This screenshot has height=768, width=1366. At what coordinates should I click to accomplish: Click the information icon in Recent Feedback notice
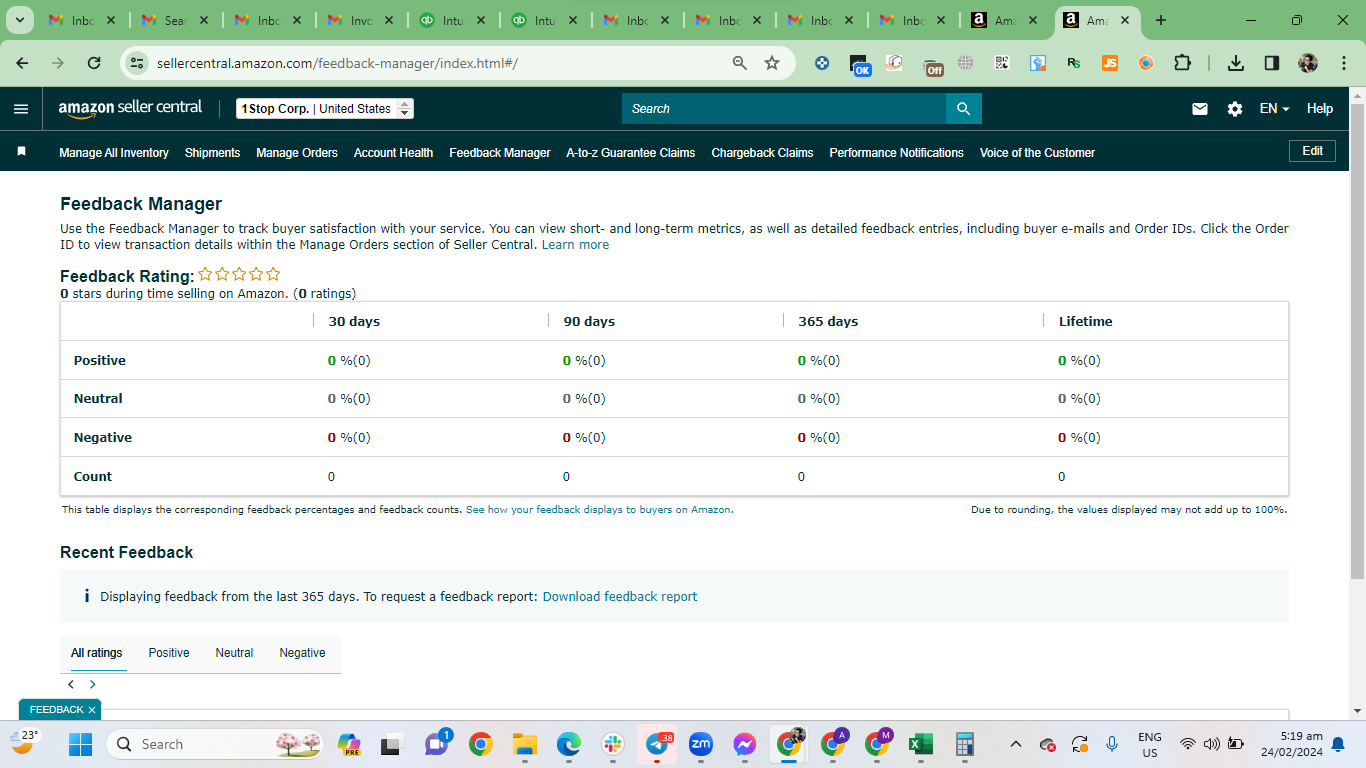pyautogui.click(x=87, y=597)
